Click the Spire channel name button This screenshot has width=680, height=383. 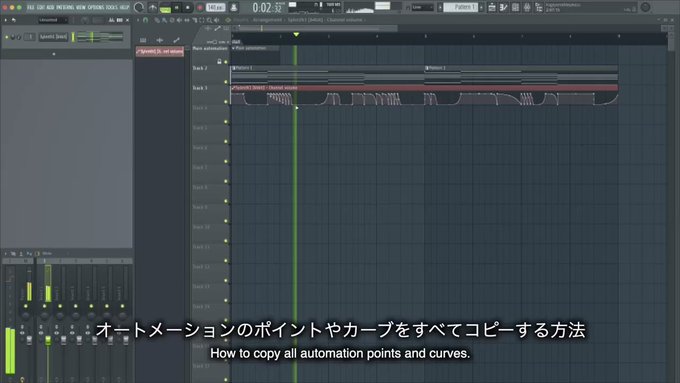click(53, 37)
